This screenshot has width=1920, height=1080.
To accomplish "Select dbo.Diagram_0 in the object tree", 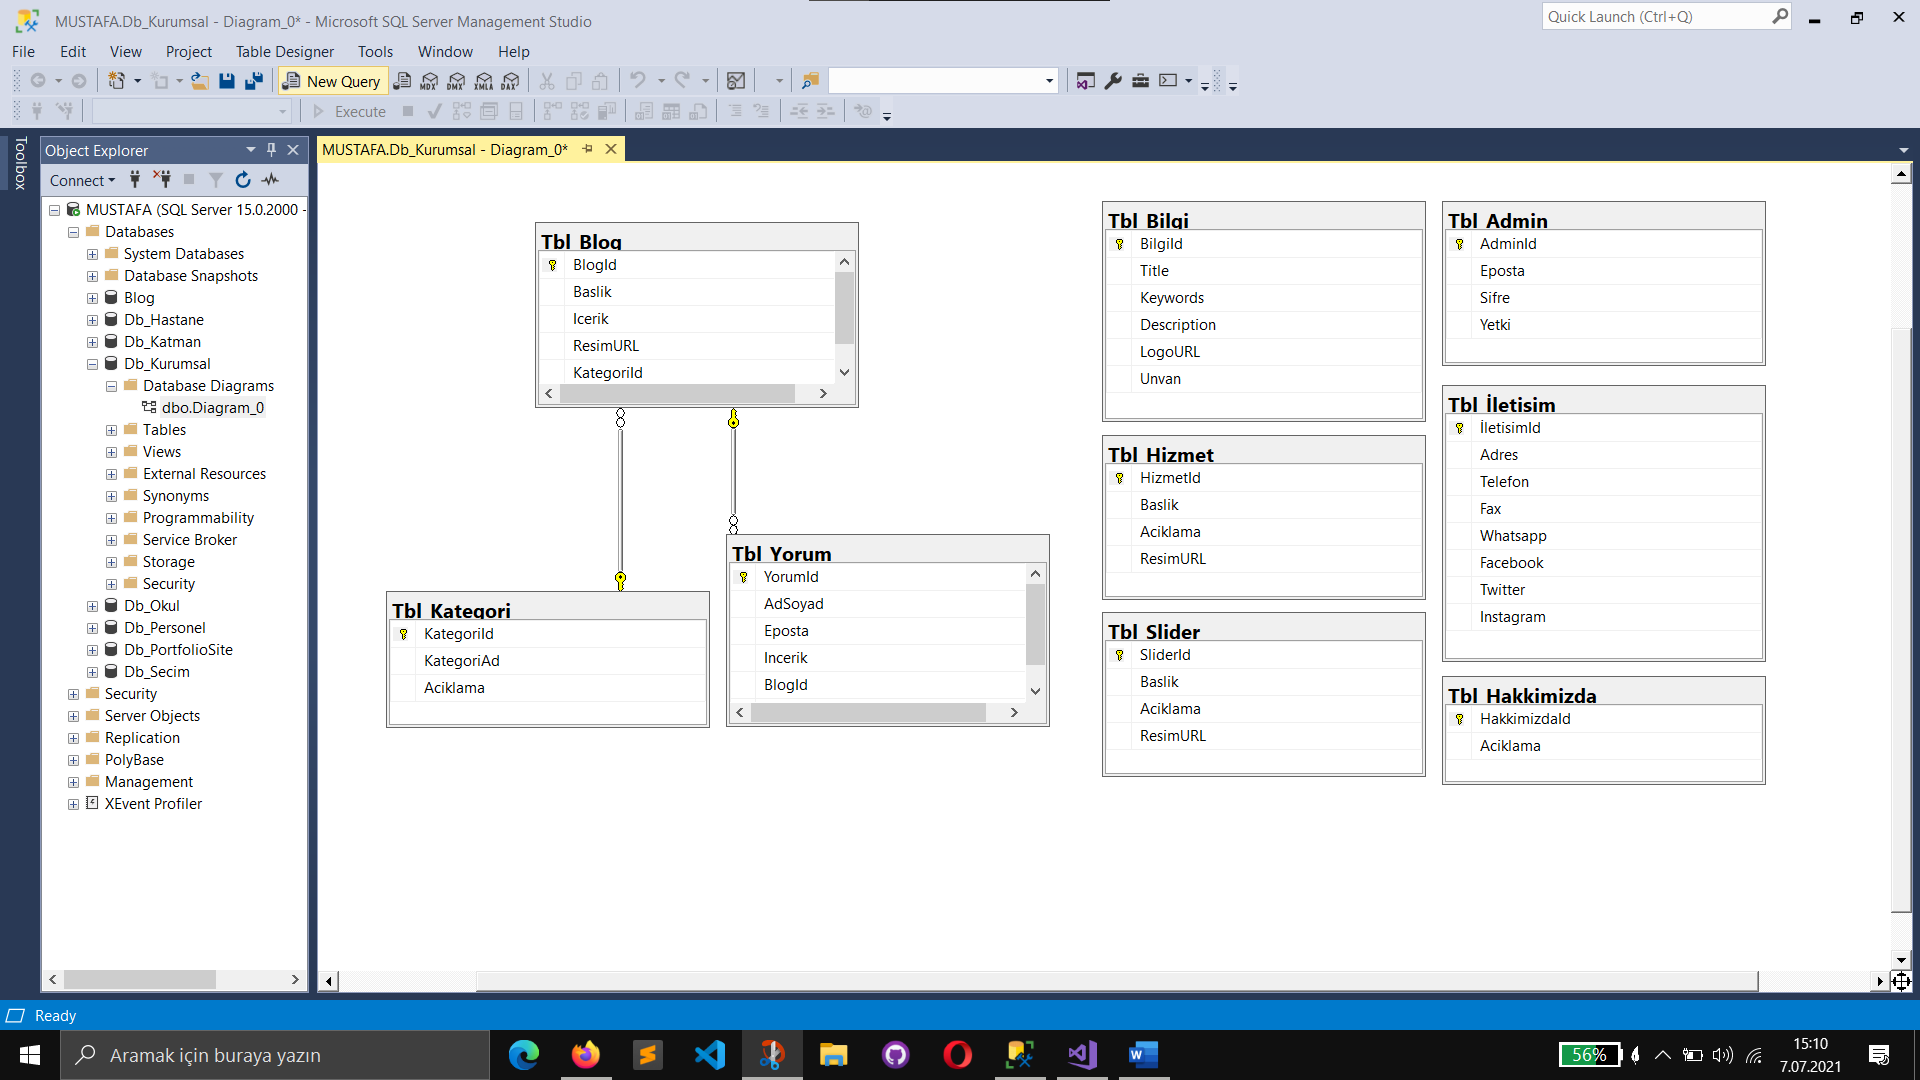I will point(212,408).
